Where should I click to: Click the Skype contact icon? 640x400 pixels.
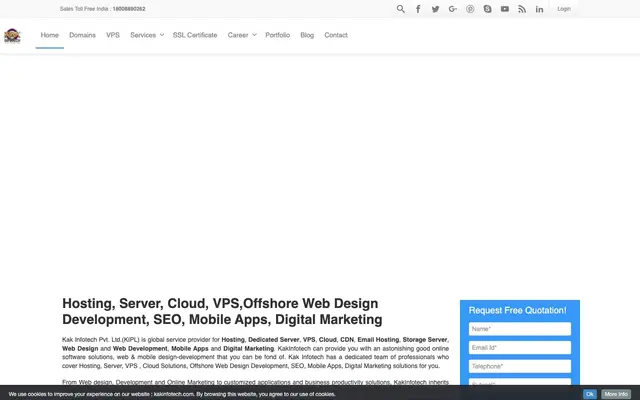[x=487, y=9]
